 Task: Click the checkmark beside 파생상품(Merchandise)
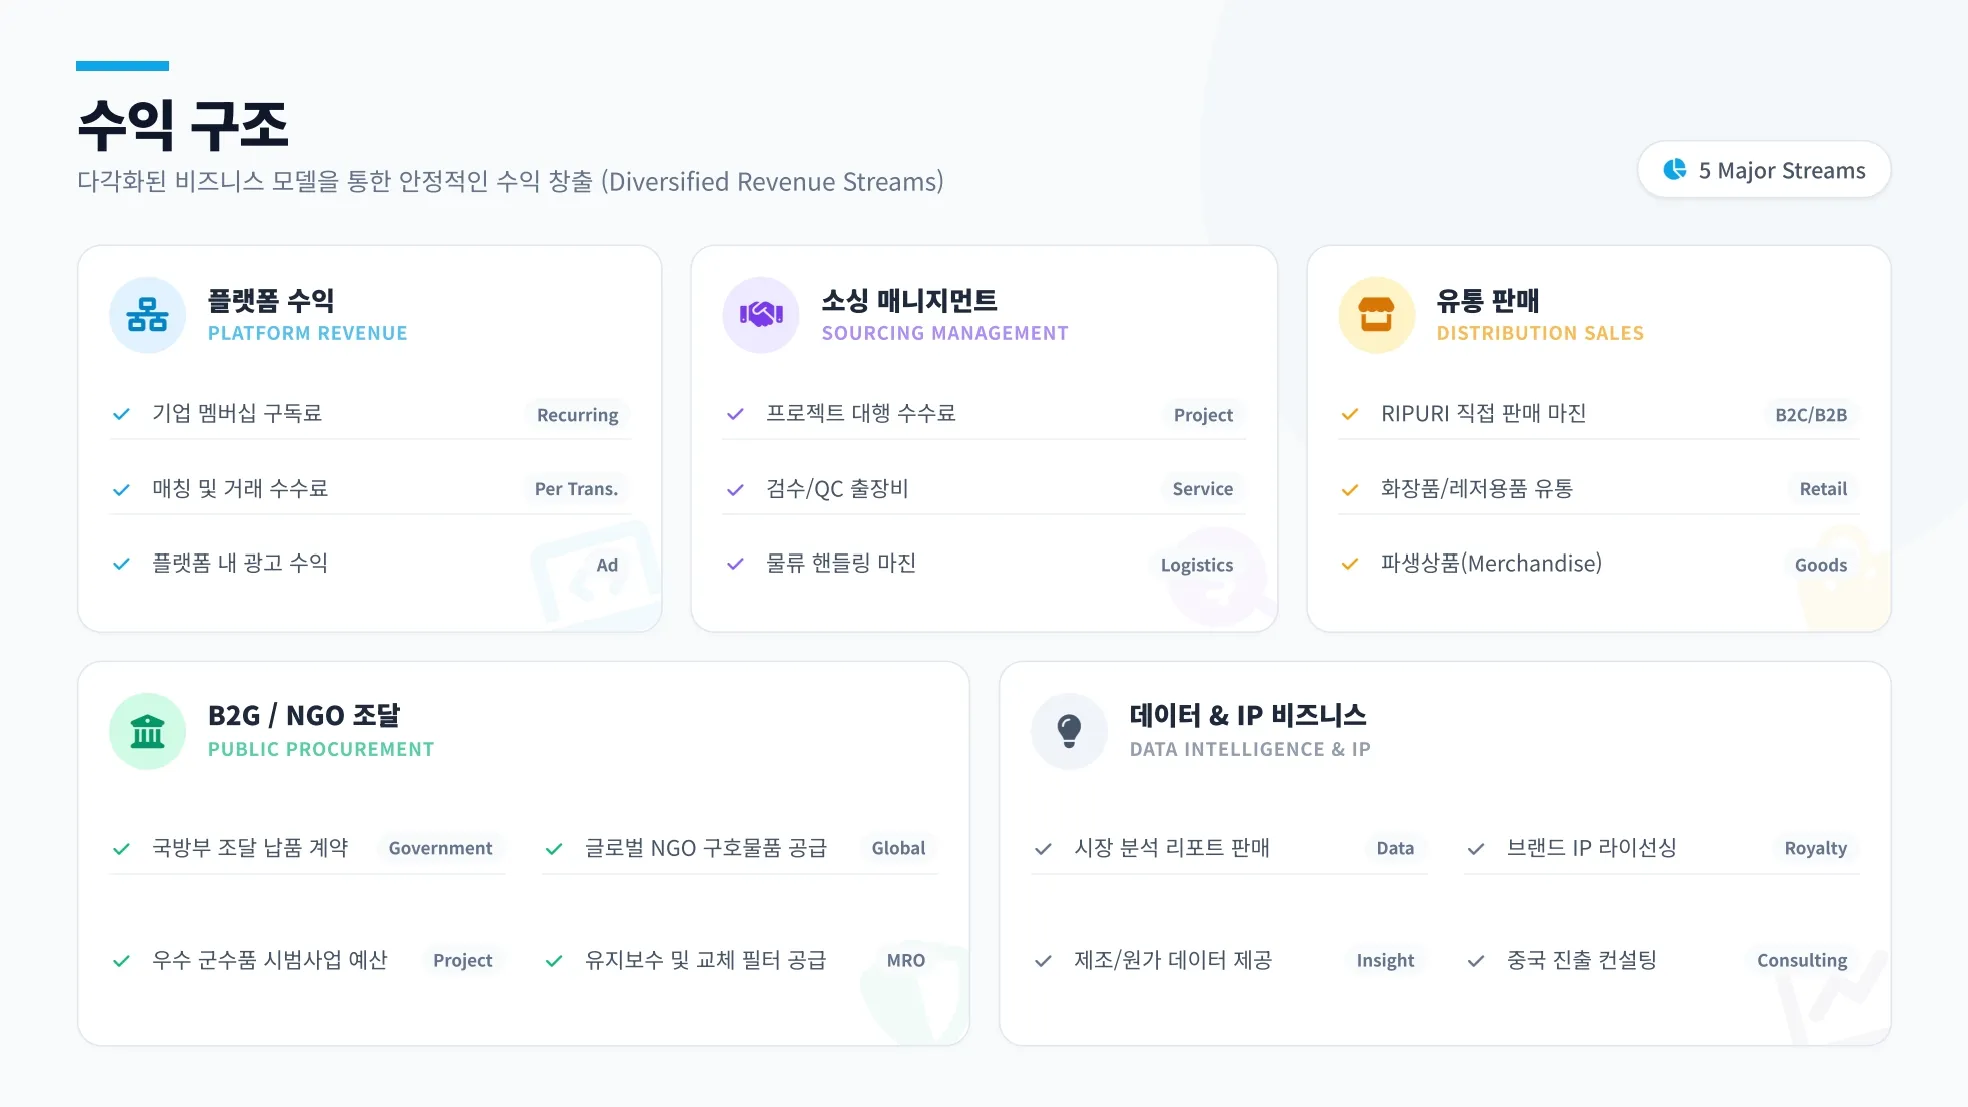1350,564
